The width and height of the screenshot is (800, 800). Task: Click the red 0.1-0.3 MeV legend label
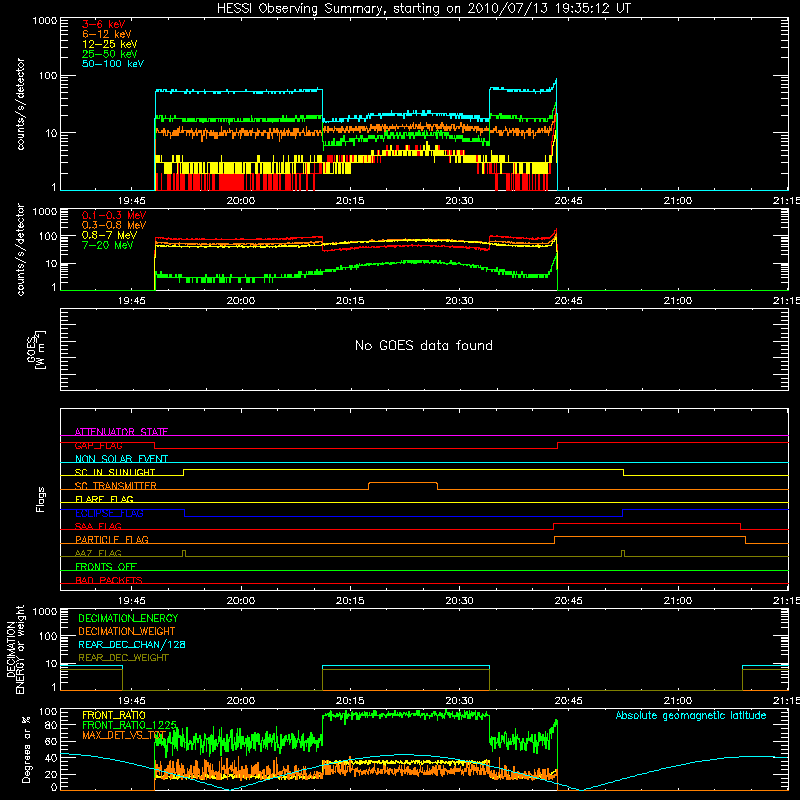tap(114, 215)
